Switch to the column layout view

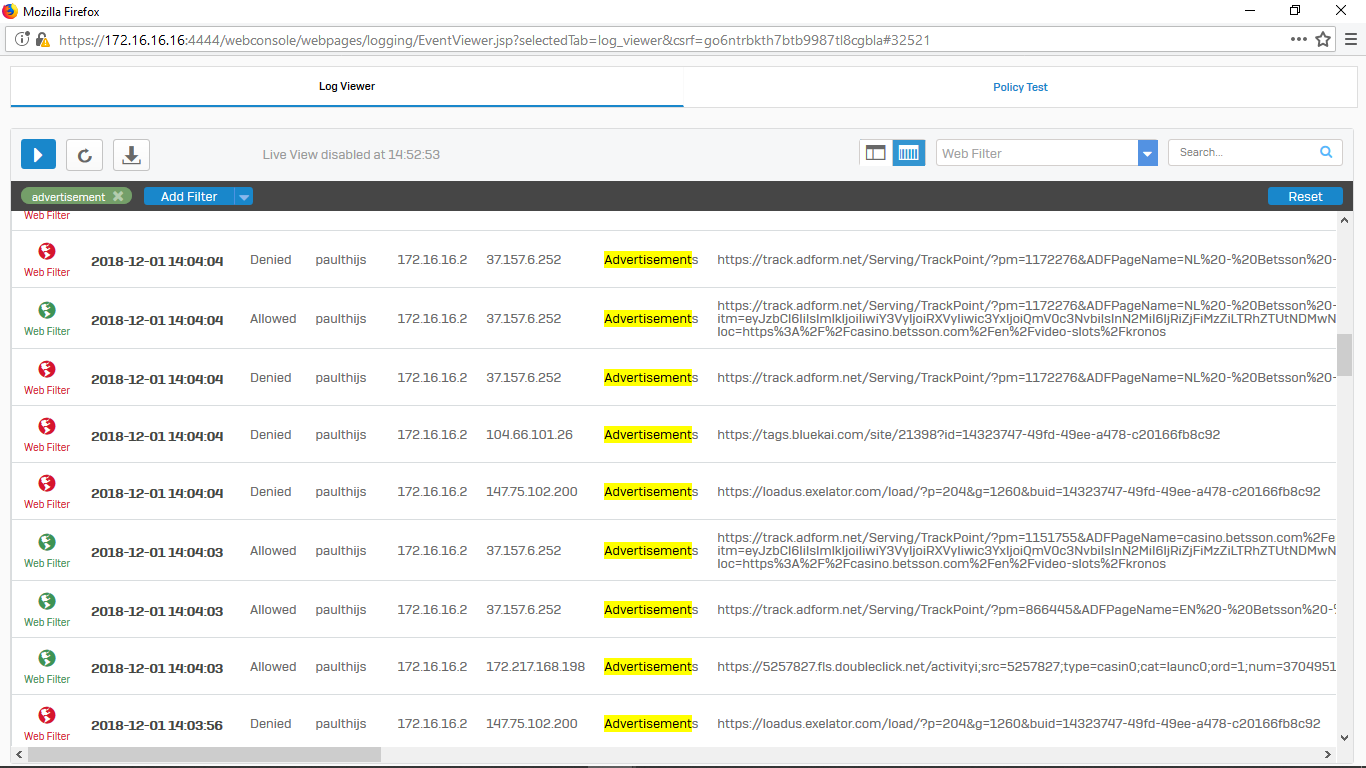(875, 153)
